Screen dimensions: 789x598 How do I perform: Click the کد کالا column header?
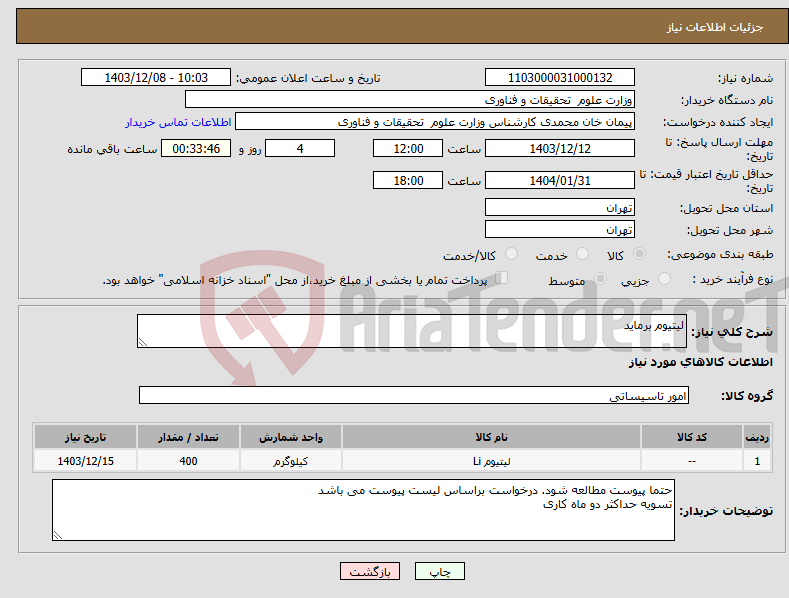click(692, 437)
